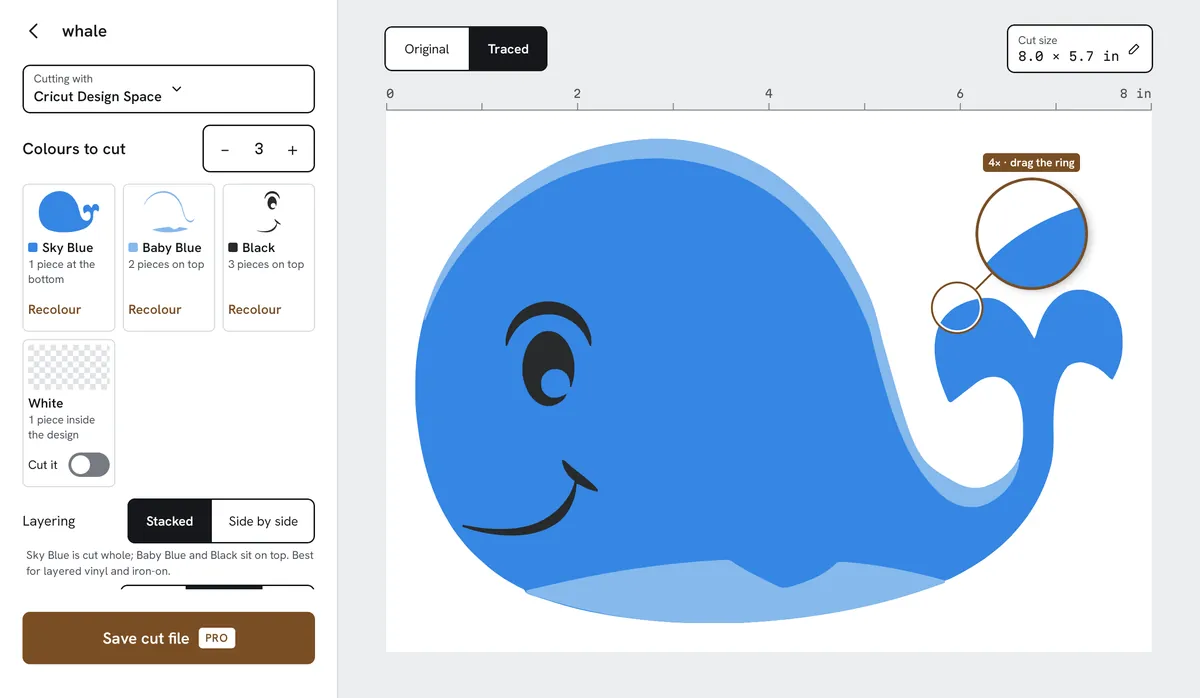The height and width of the screenshot is (698, 1200).
Task: Recolour the Sky Blue layer
Action: (x=55, y=309)
